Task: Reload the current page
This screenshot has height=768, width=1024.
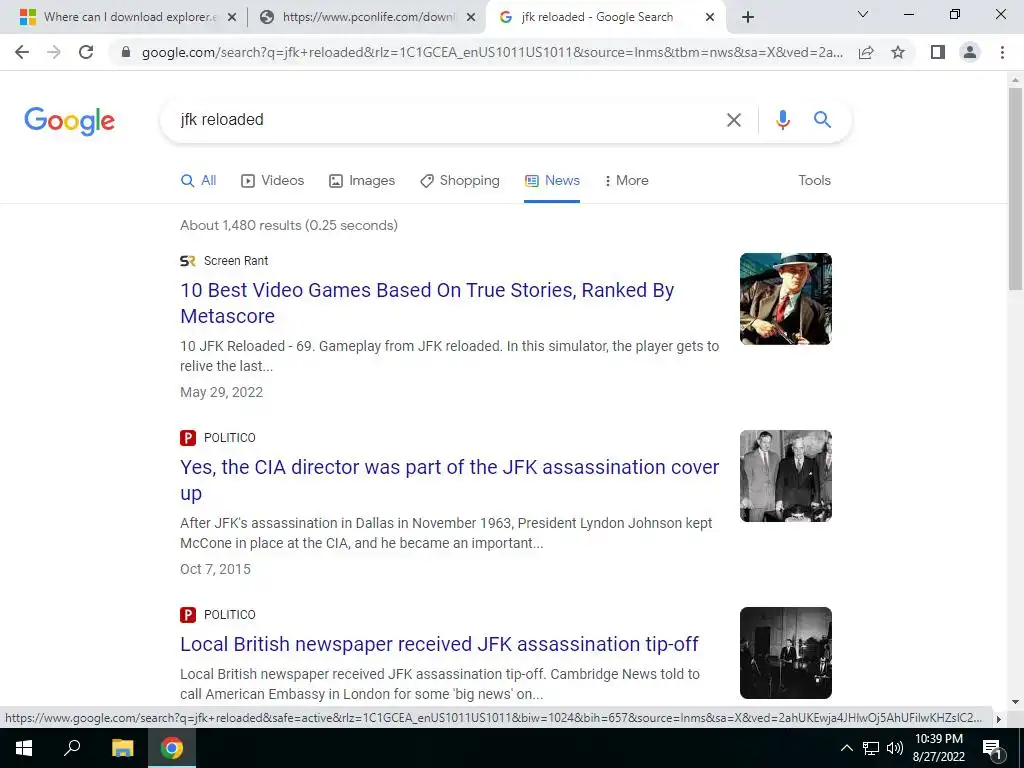Action: coord(86,52)
